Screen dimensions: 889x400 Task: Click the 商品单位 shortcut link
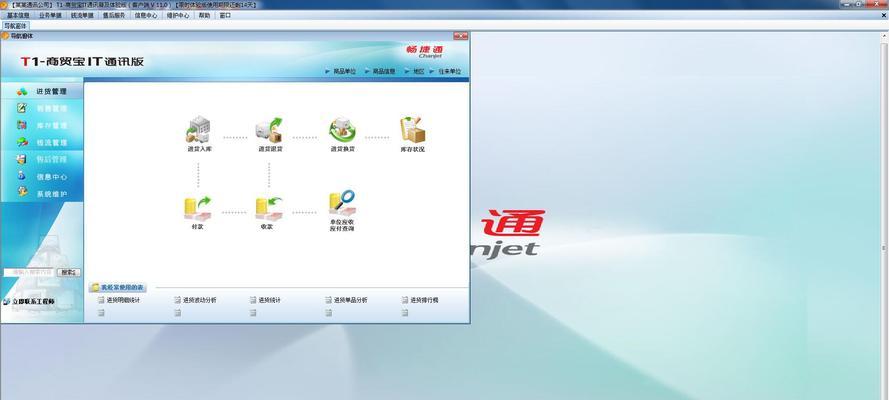click(345, 72)
